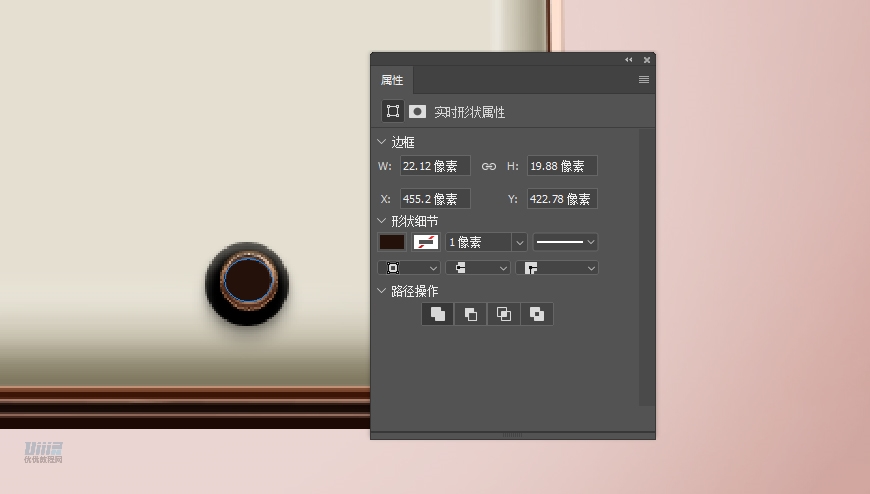
Task: Switch to the 属性 tab
Action: pos(392,80)
